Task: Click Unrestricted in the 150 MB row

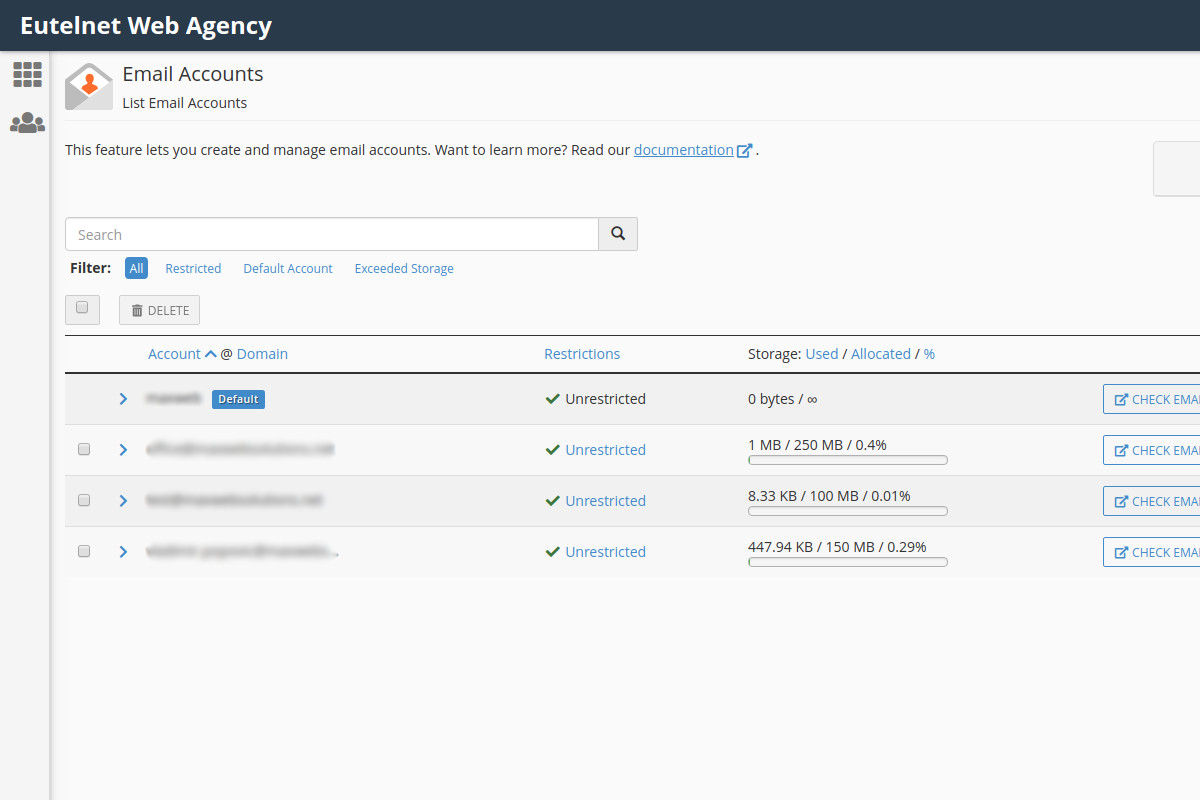Action: (x=606, y=552)
